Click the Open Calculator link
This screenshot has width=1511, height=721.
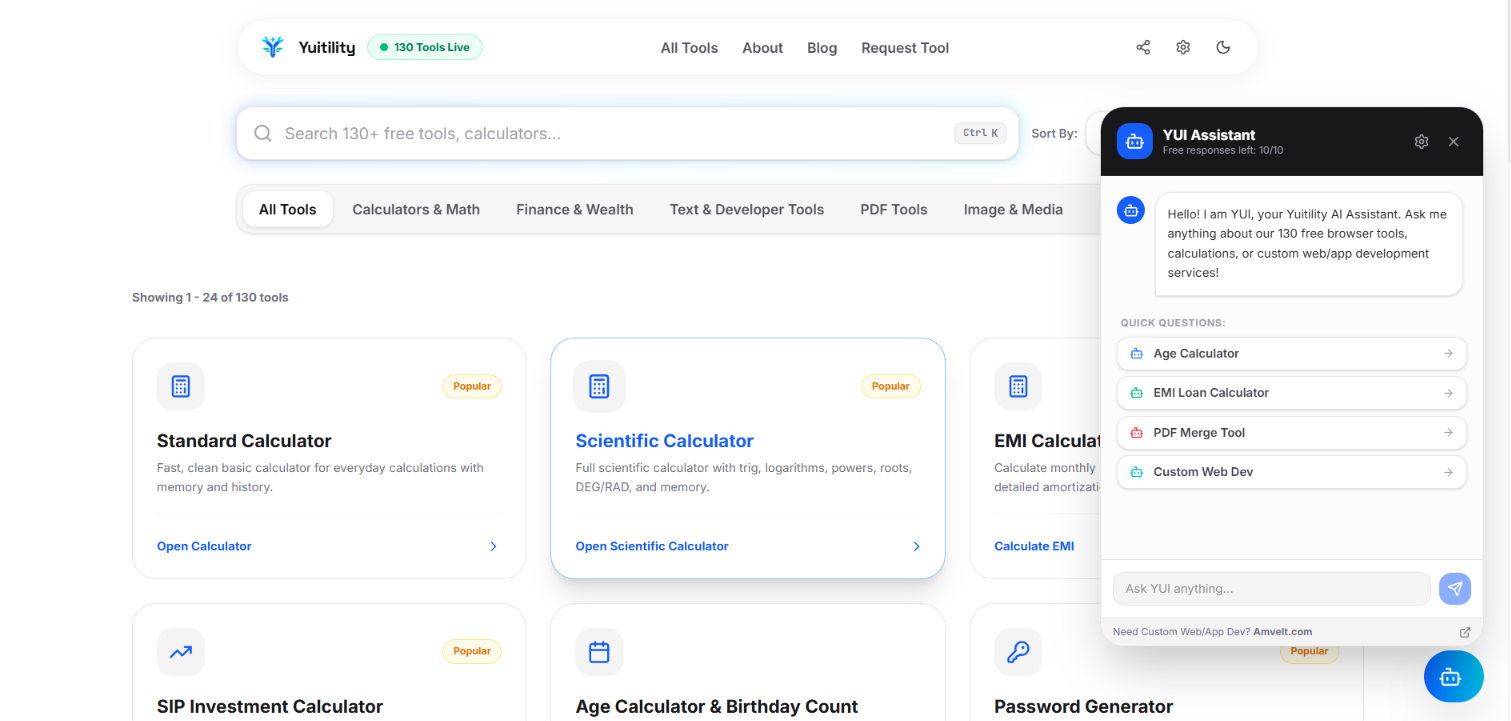click(x=204, y=546)
